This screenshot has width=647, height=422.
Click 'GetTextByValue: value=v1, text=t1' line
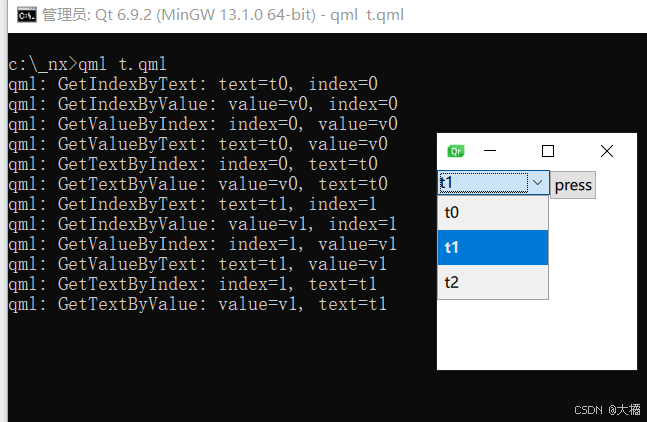[x=198, y=304]
